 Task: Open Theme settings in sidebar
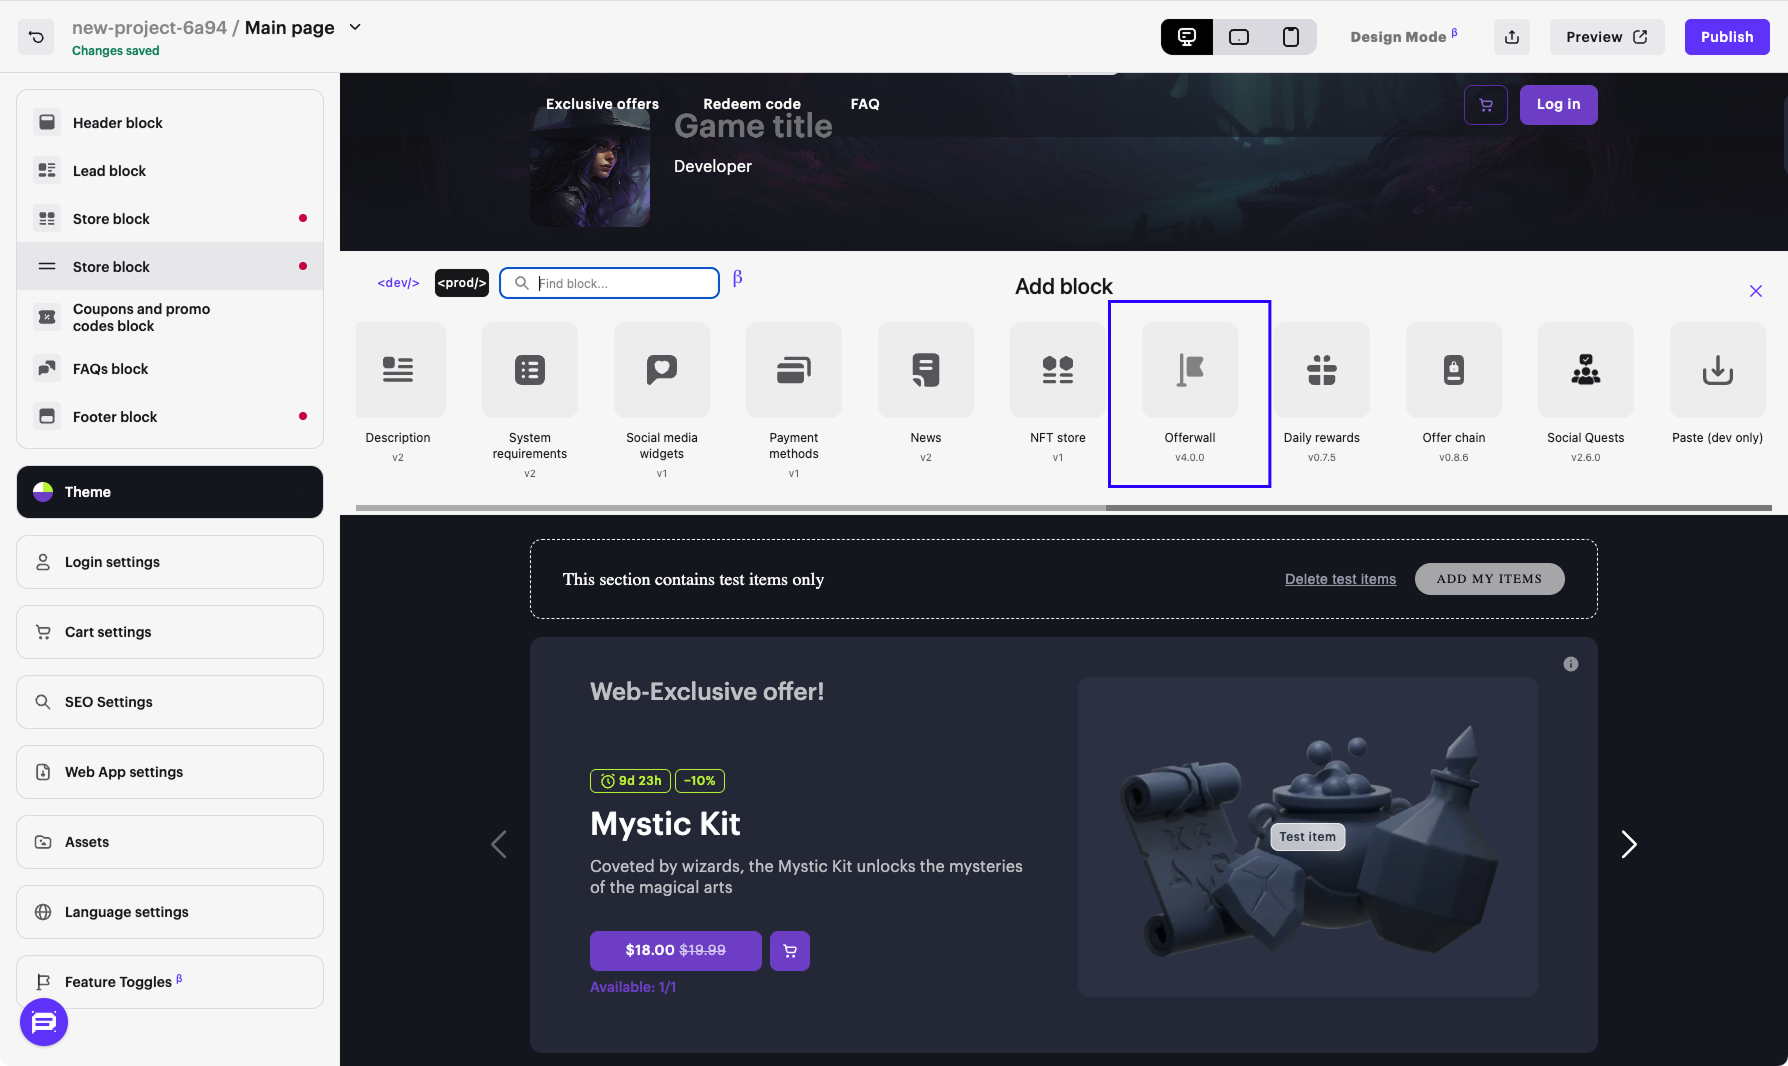point(170,492)
